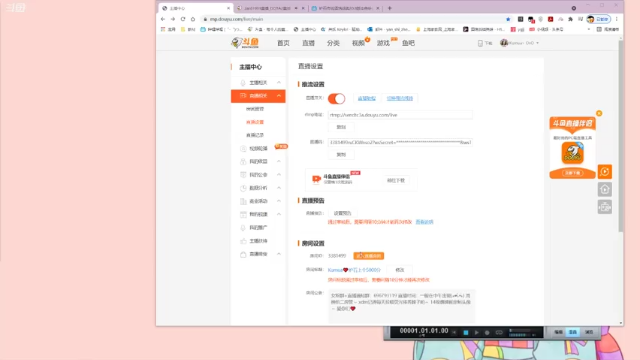Click the icon on highlighted 直播相关 row
Viewport: 640px width, 360px height.
(x=243, y=96)
